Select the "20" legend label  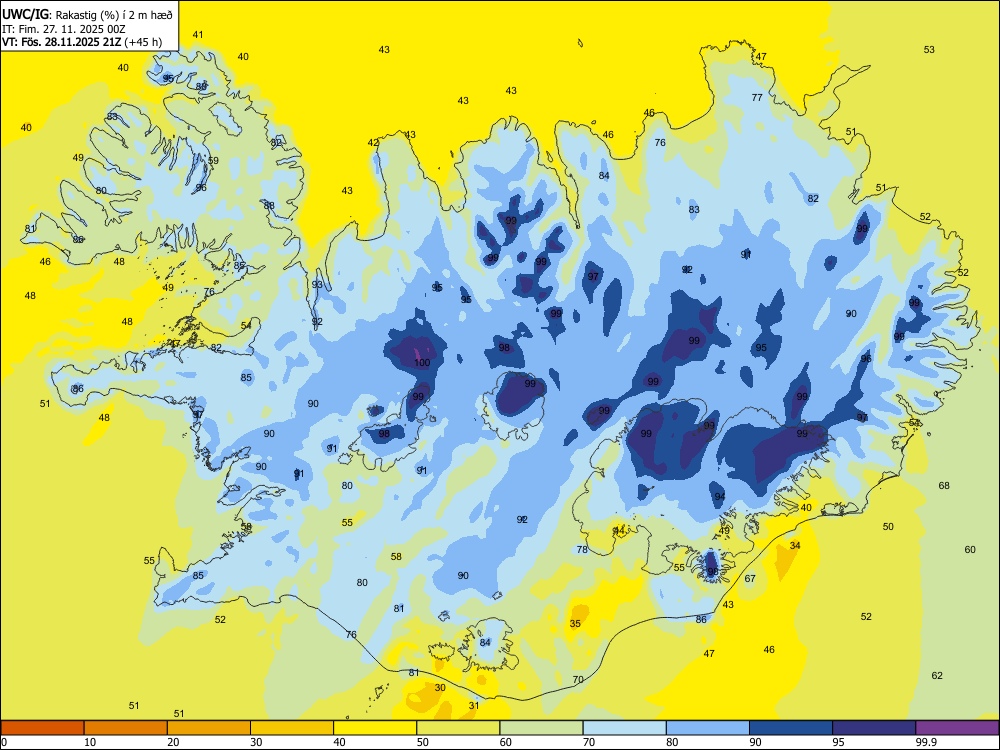pos(173,742)
